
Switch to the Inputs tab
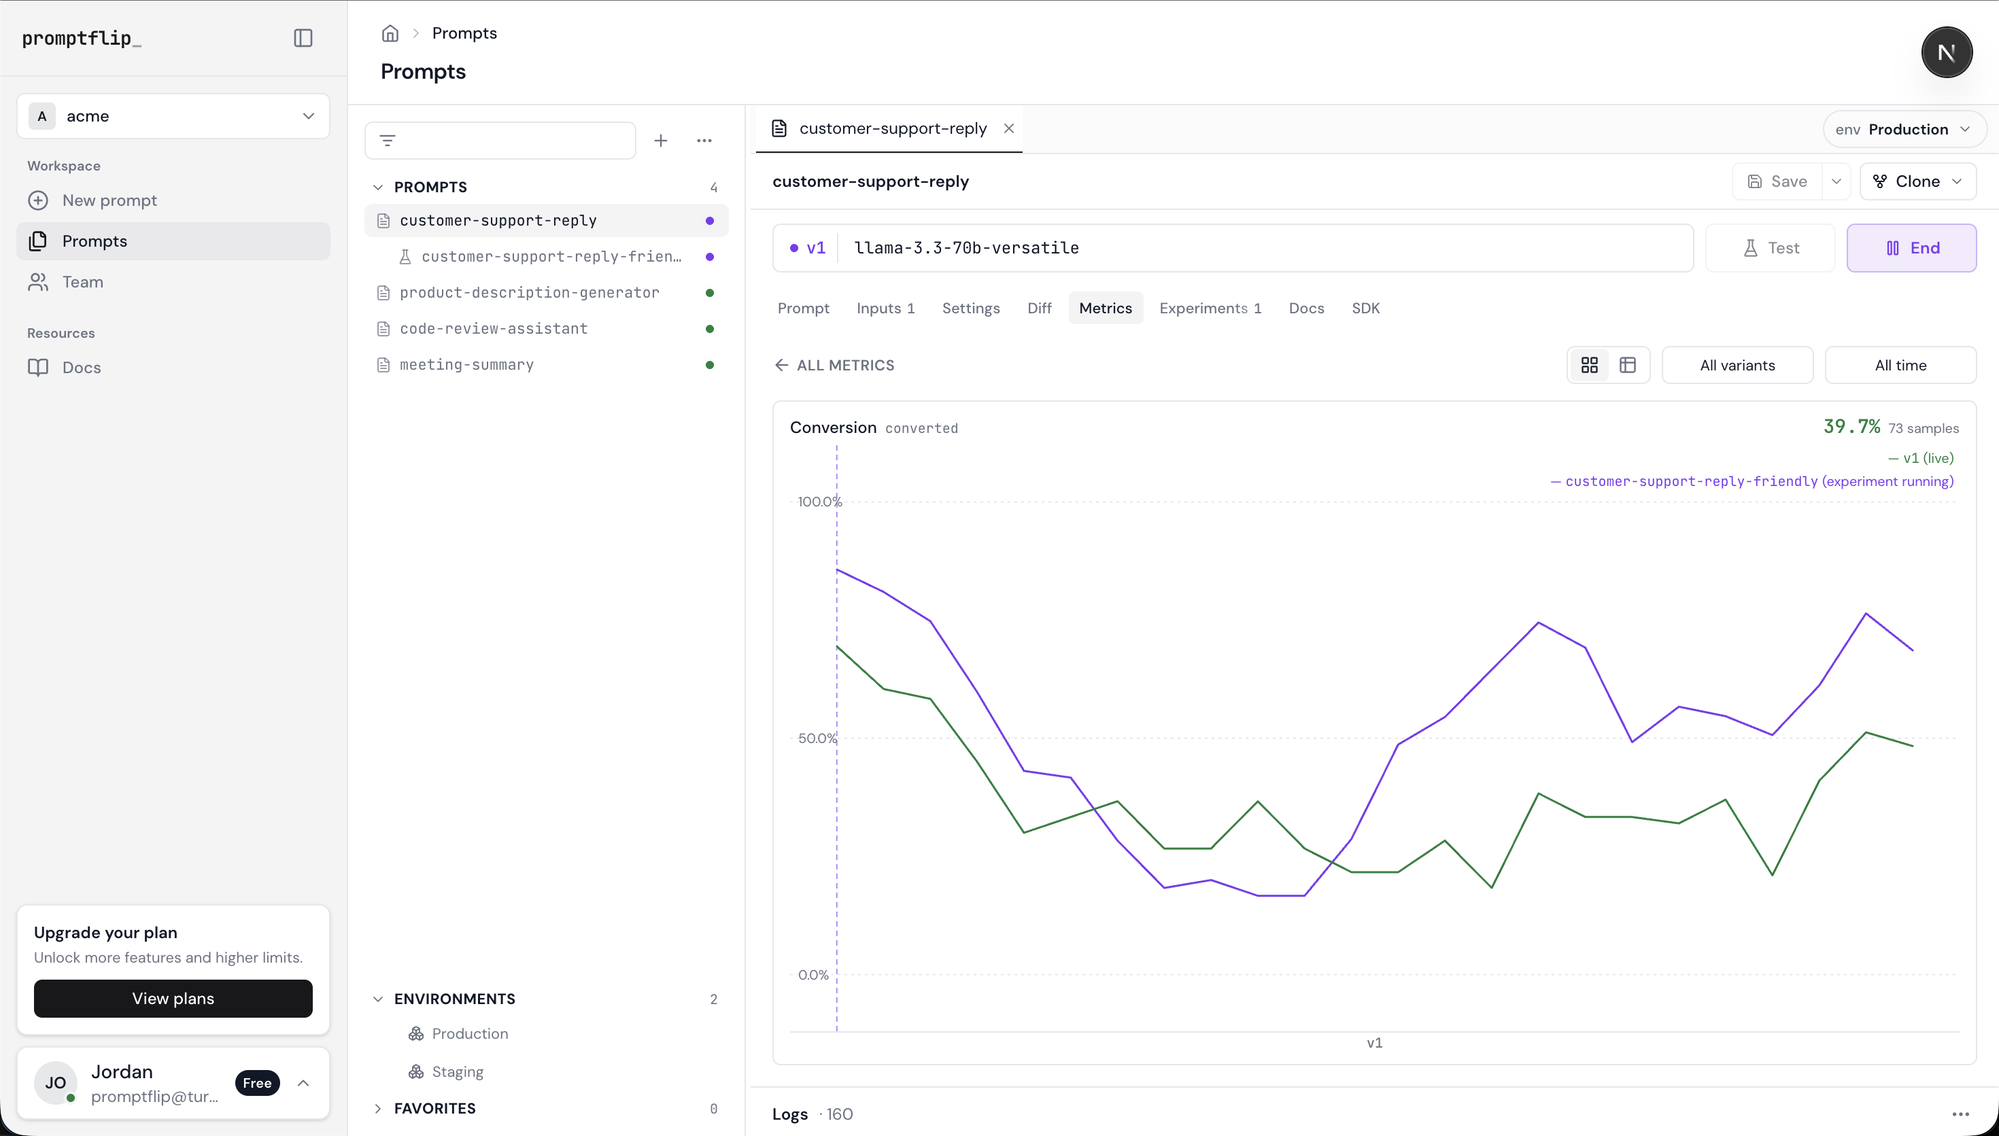[885, 308]
